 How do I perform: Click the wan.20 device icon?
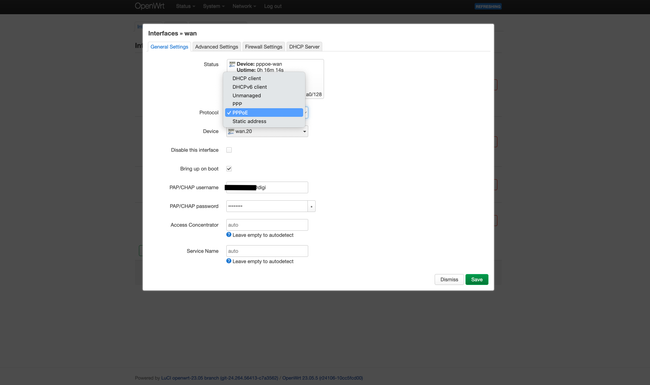pos(231,131)
